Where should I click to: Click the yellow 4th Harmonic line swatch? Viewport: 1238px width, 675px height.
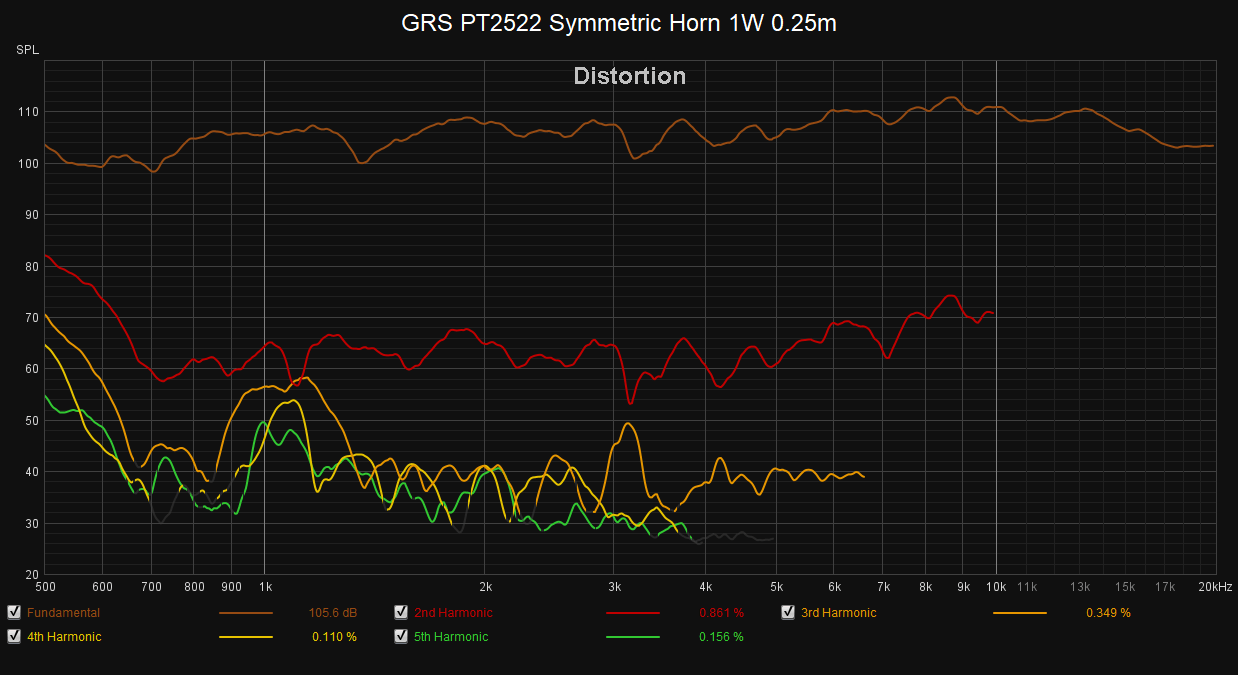tap(246, 636)
